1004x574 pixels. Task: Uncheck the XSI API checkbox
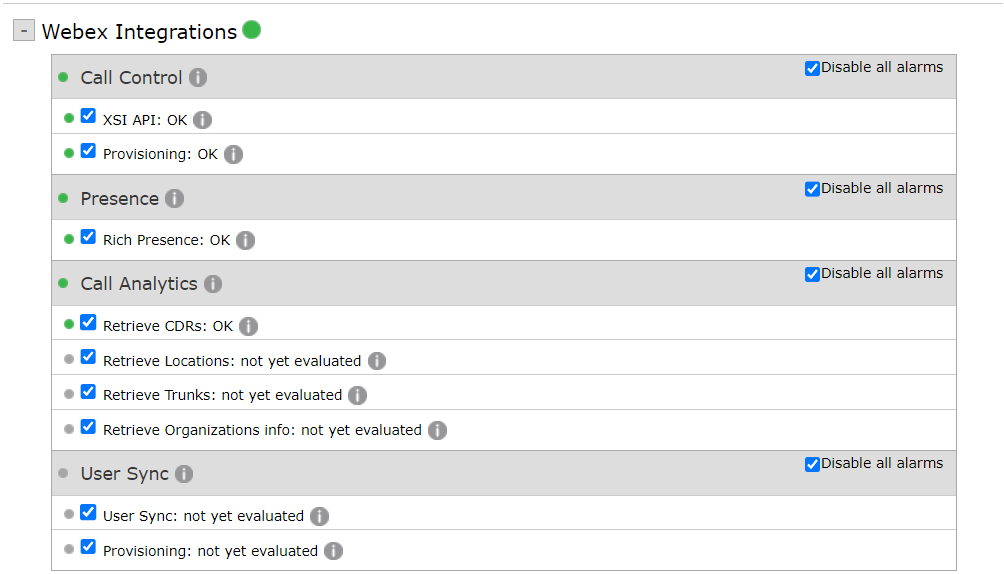tap(88, 116)
